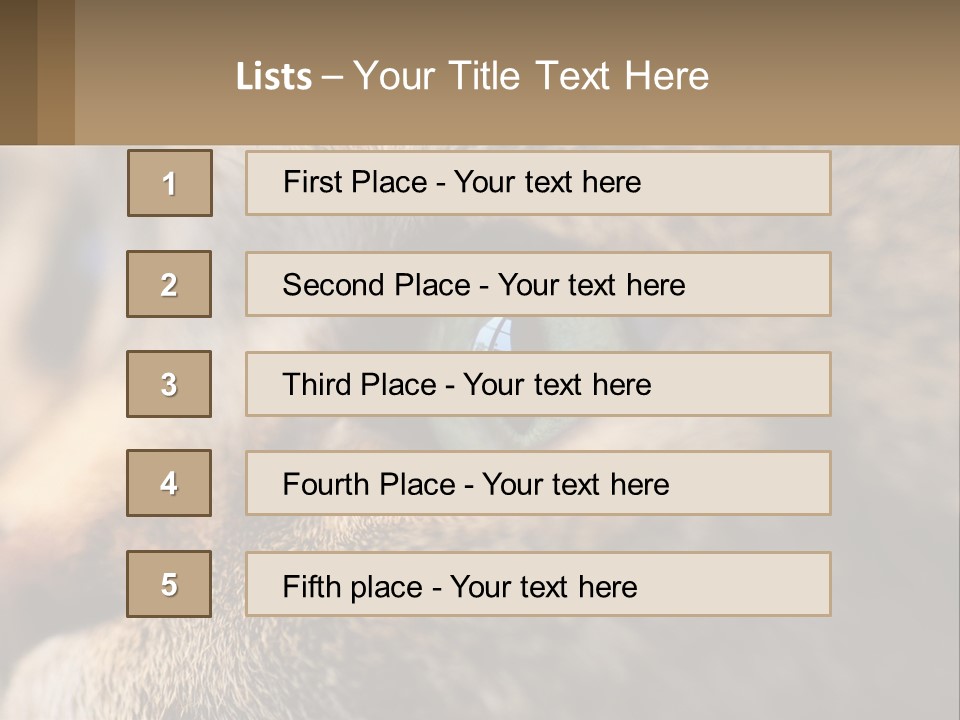Select the medium brown stripe beside dark stripe
Image resolution: width=960 pixels, height=720 pixels.
(x=56, y=72)
